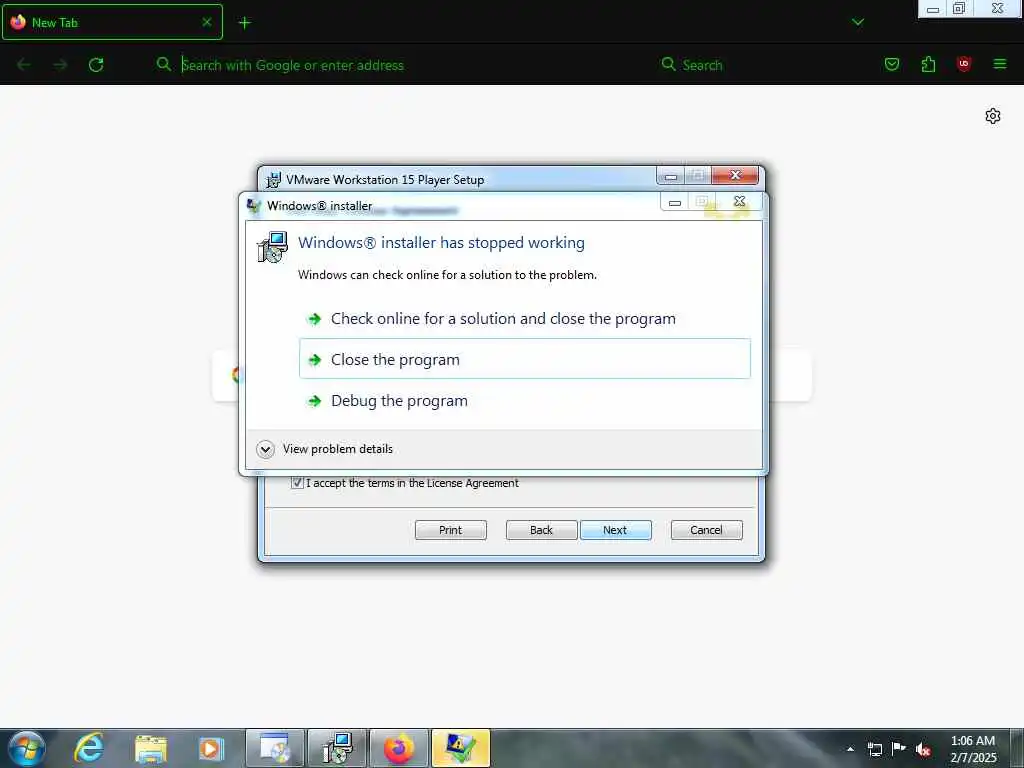Click the Firefox back arrow
Screen dimensions: 1024x768
pos(24,65)
